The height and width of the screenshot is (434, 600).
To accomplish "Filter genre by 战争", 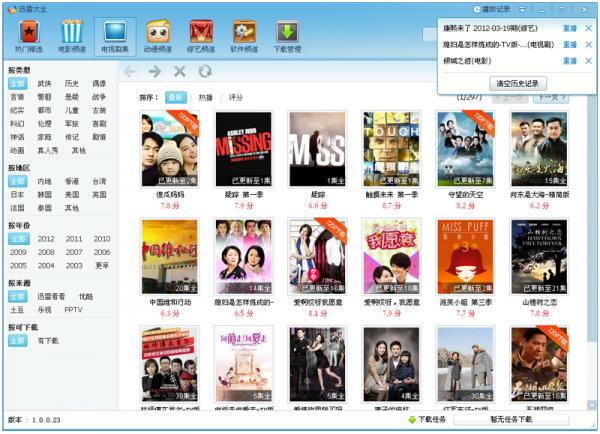I will coord(99,97).
